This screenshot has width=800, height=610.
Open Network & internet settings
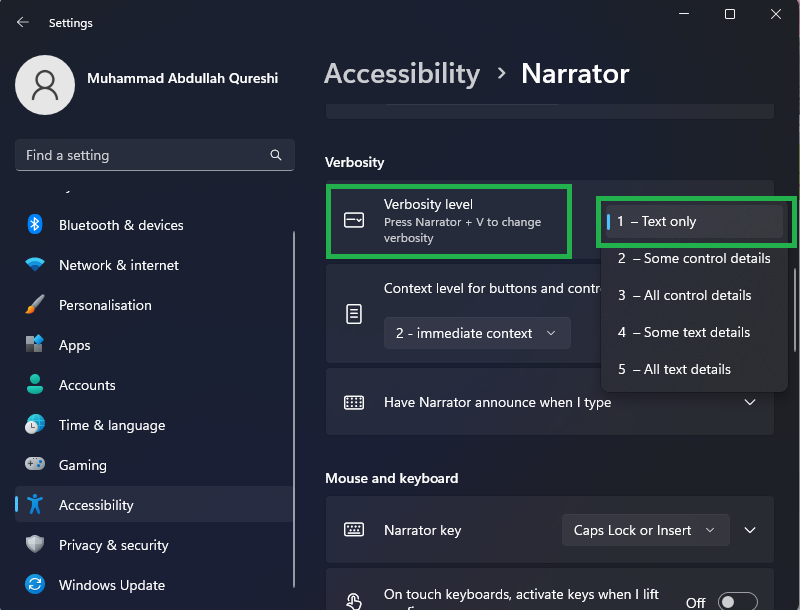[118, 265]
